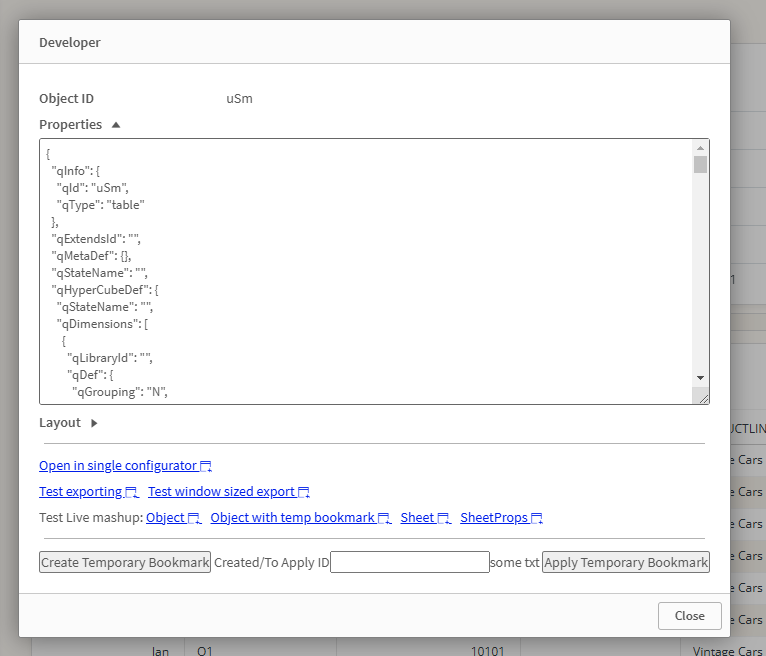Viewport: 766px width, 656px height.
Task: Collapse the Properties section triangle
Action: click(x=116, y=125)
